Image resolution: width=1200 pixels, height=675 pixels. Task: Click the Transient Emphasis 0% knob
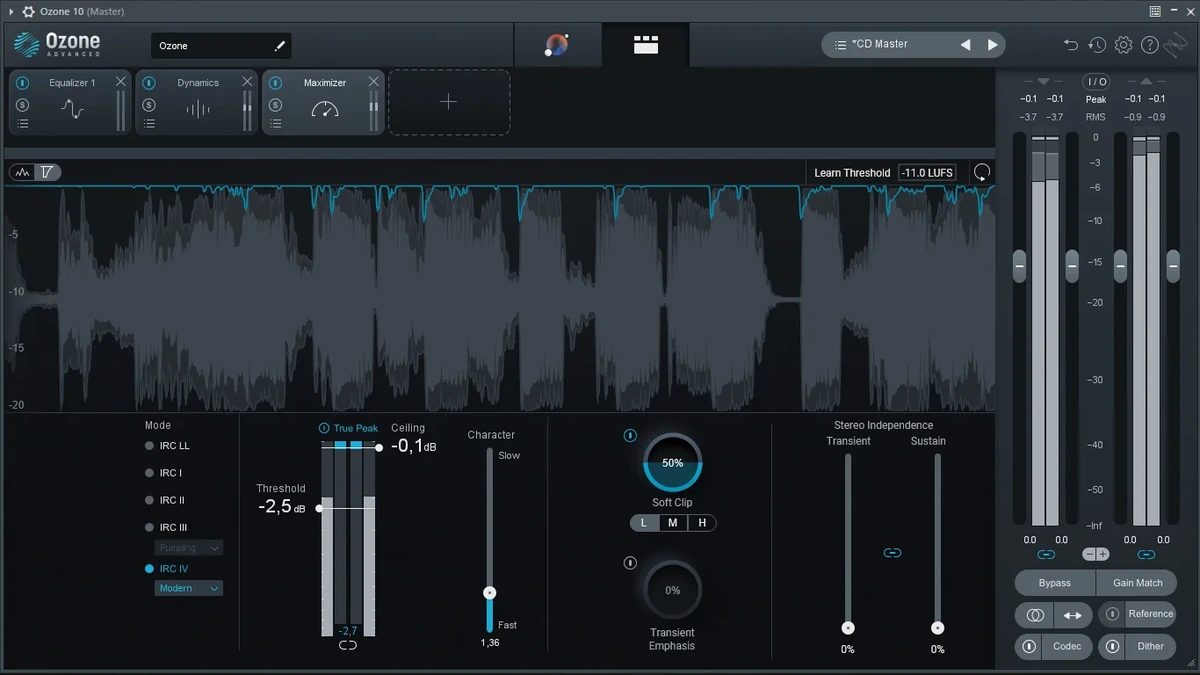(672, 590)
